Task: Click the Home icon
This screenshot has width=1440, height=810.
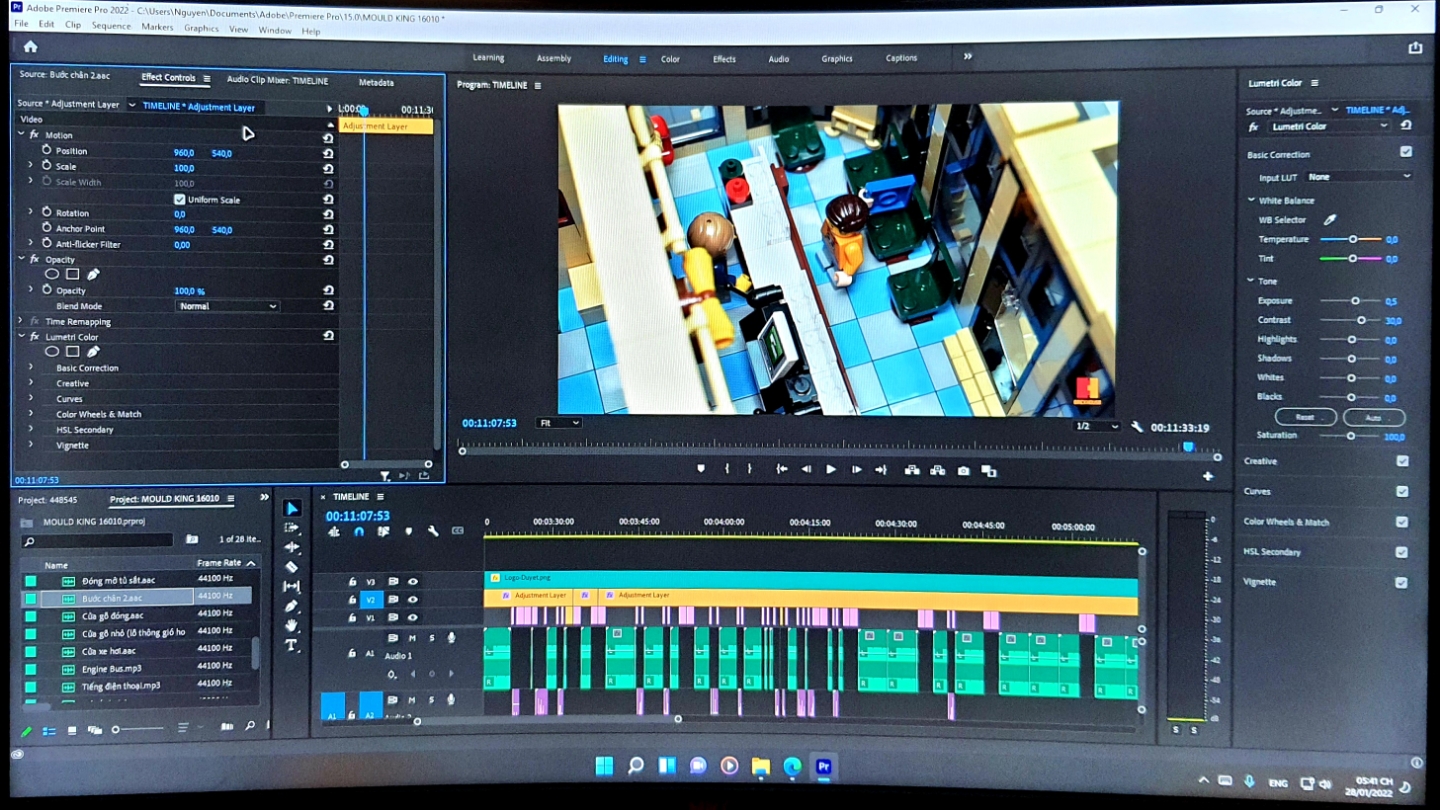Action: coord(30,46)
